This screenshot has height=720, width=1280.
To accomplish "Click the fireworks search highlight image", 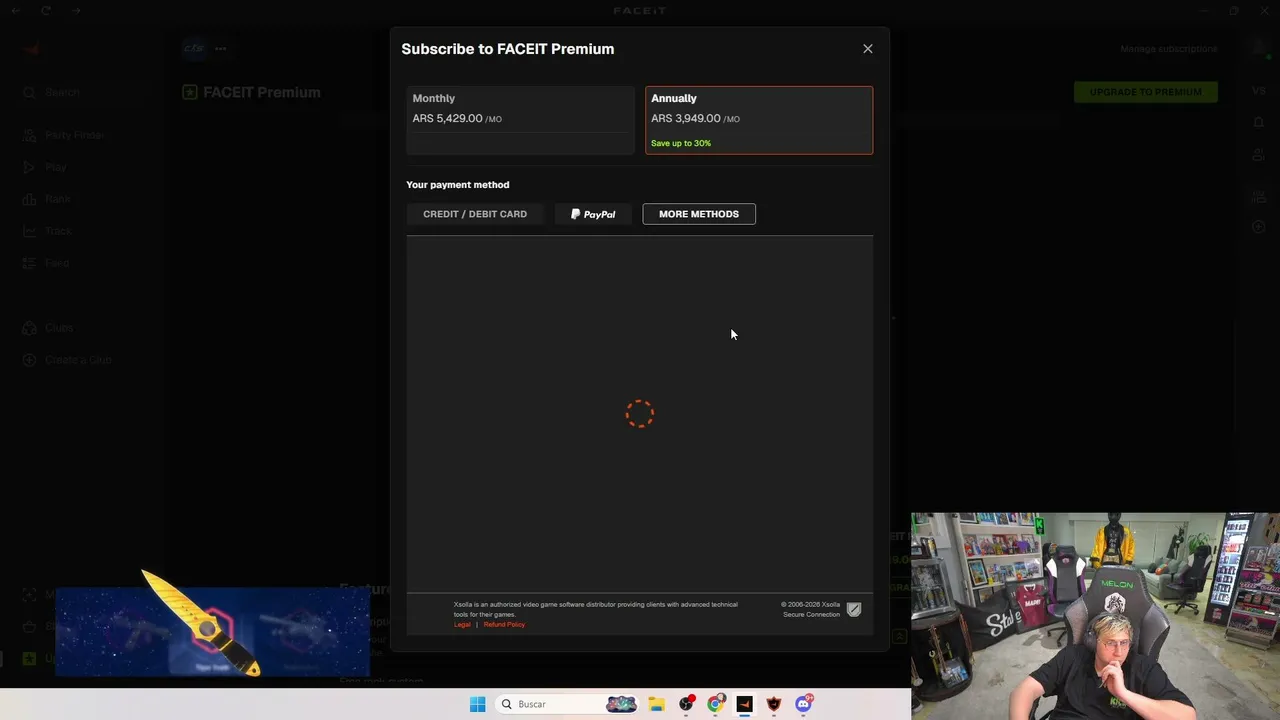I will tap(621, 704).
